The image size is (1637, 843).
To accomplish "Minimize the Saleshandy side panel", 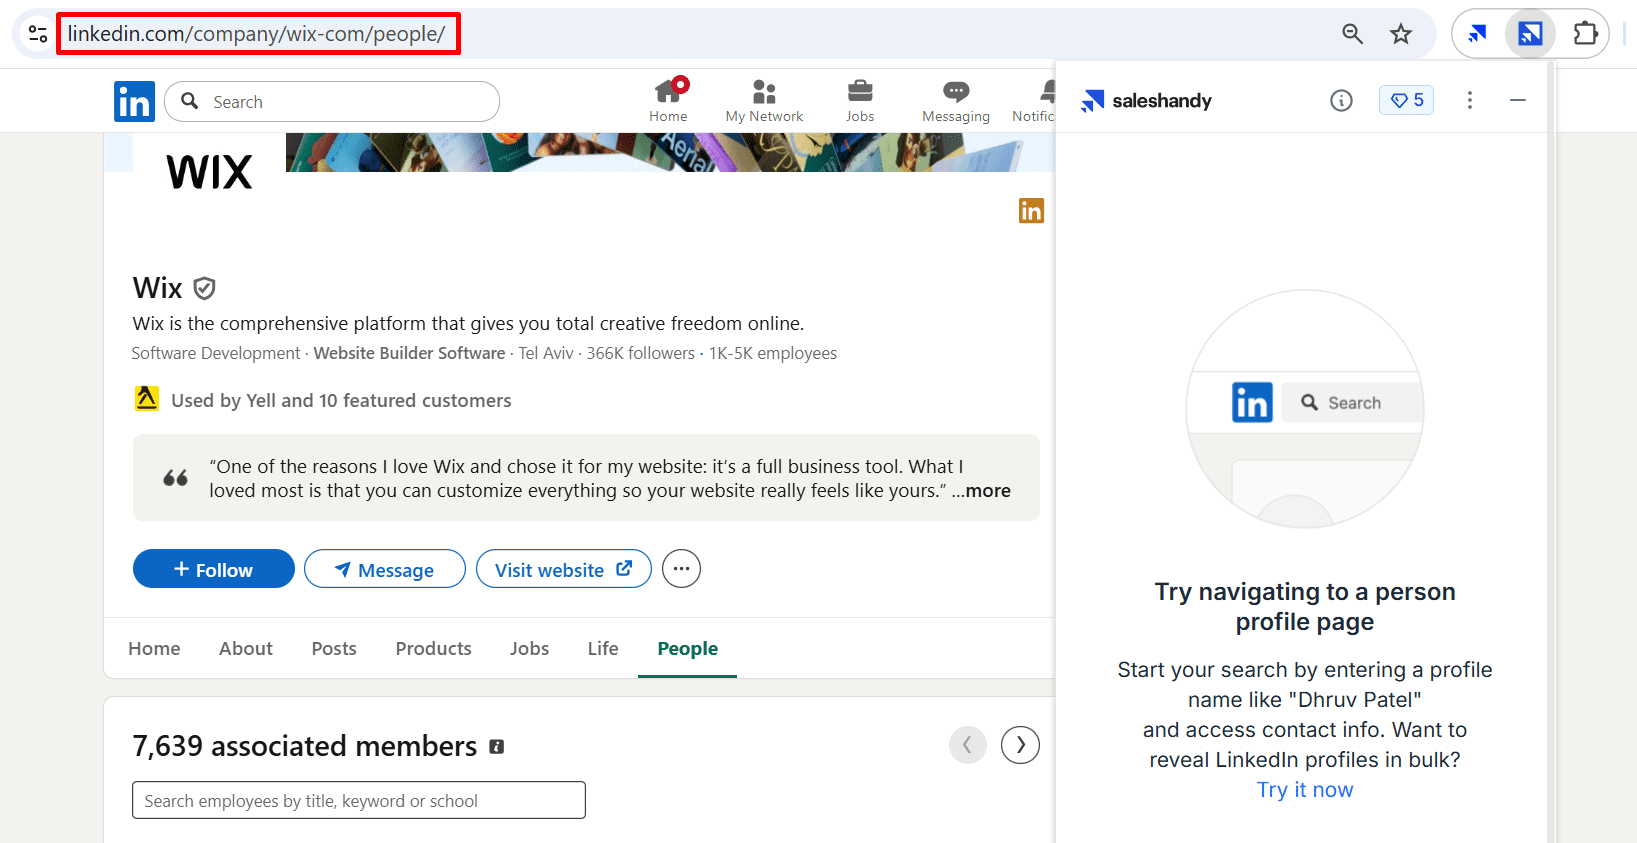I will (1517, 100).
